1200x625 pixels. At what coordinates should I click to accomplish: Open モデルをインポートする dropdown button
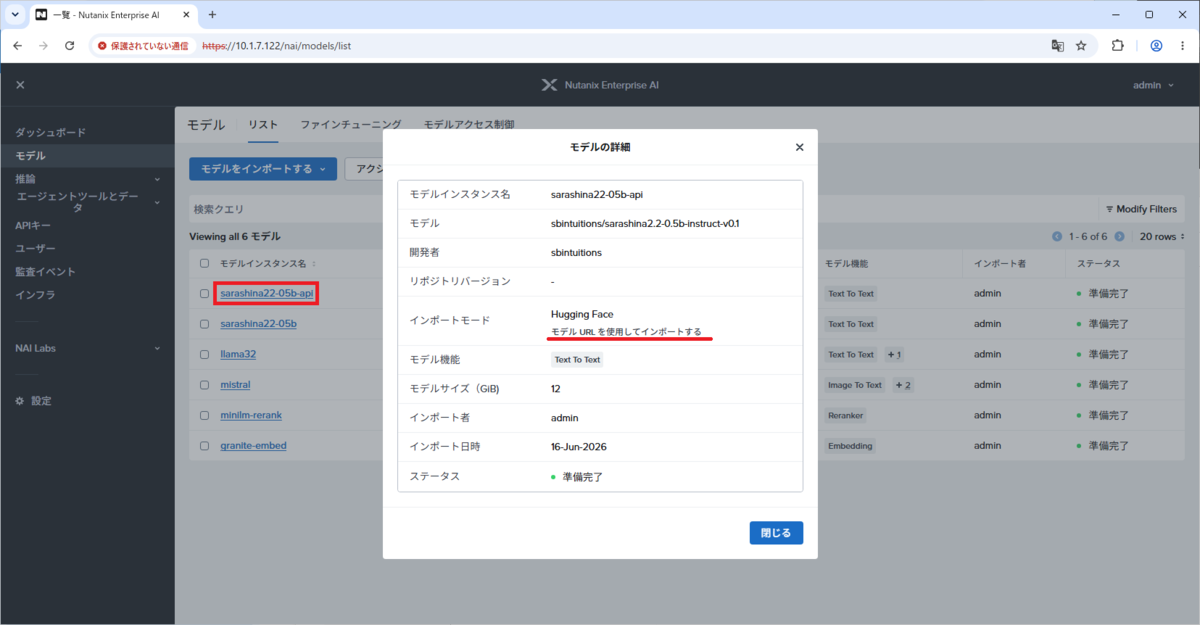coord(263,169)
